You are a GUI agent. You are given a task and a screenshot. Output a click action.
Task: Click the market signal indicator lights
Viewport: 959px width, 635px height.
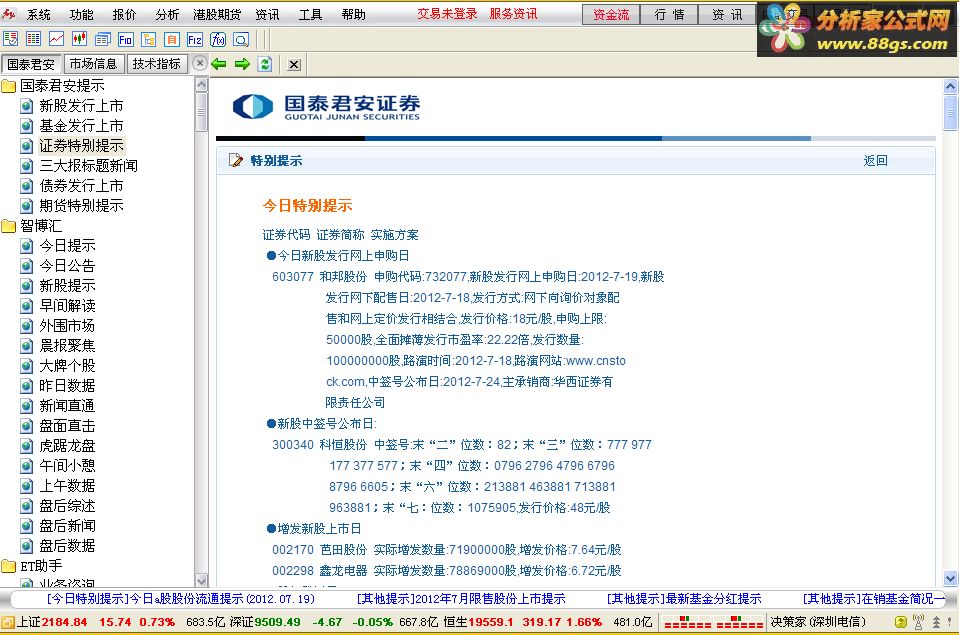(x=714, y=622)
